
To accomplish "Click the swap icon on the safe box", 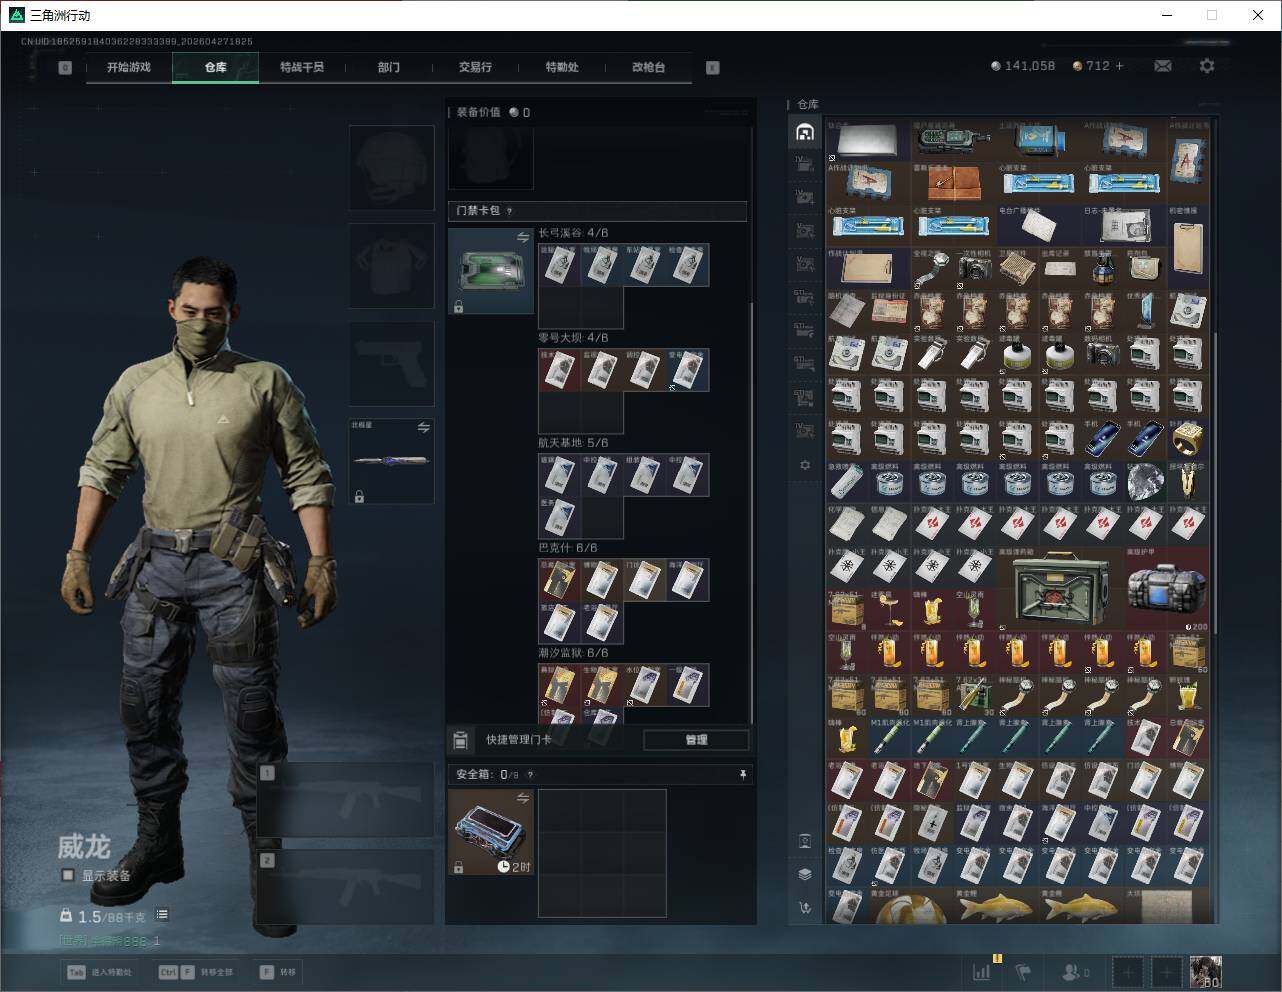I will point(523,798).
